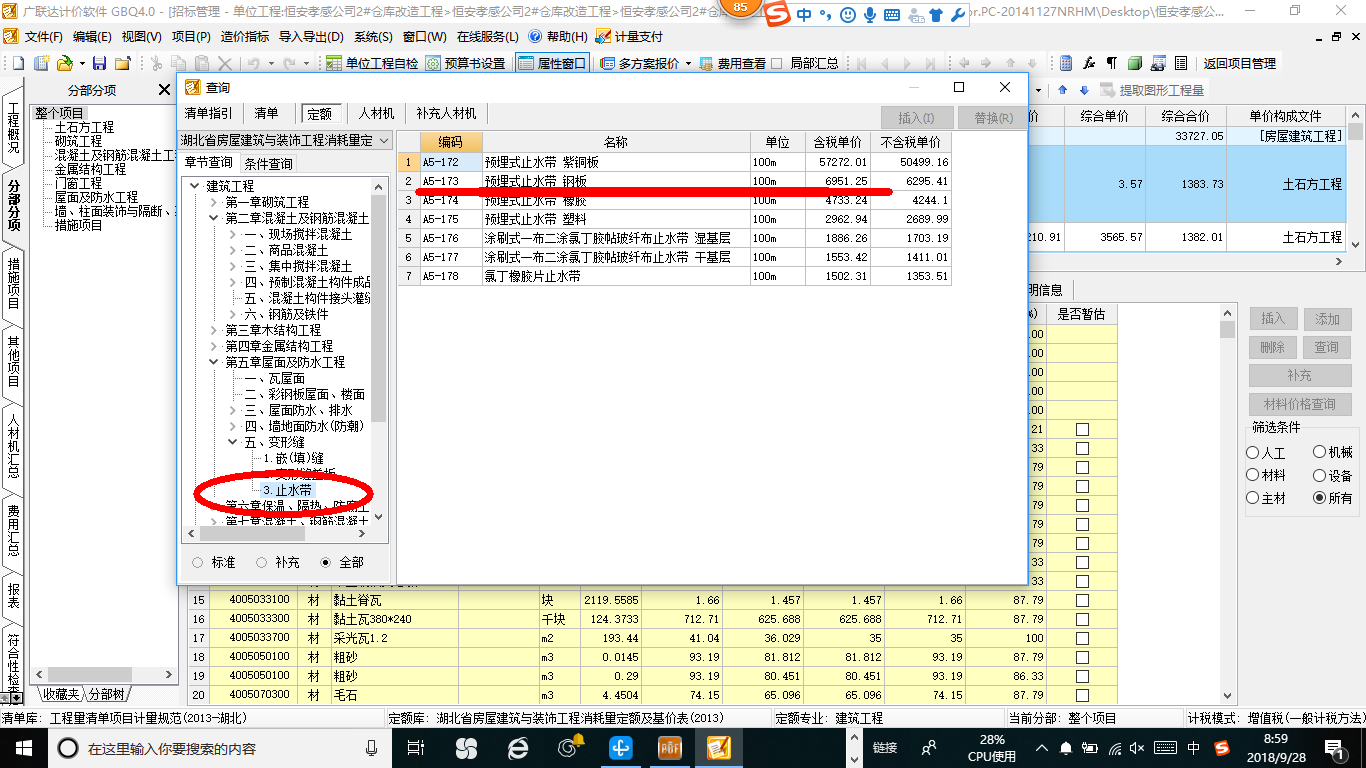Click the microphone in taskbar search

[372, 747]
